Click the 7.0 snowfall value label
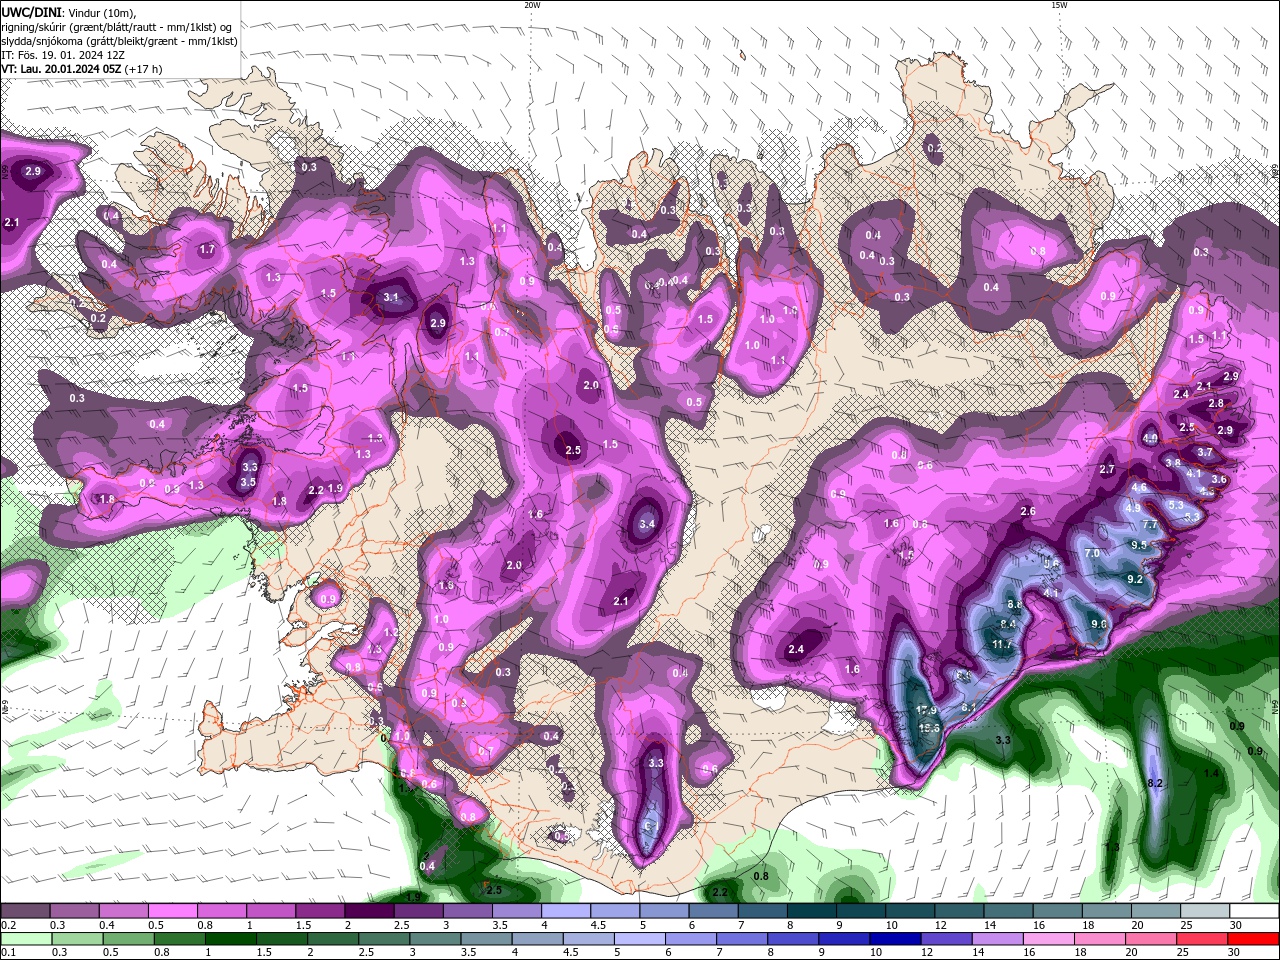1280x960 pixels. (x=1092, y=553)
